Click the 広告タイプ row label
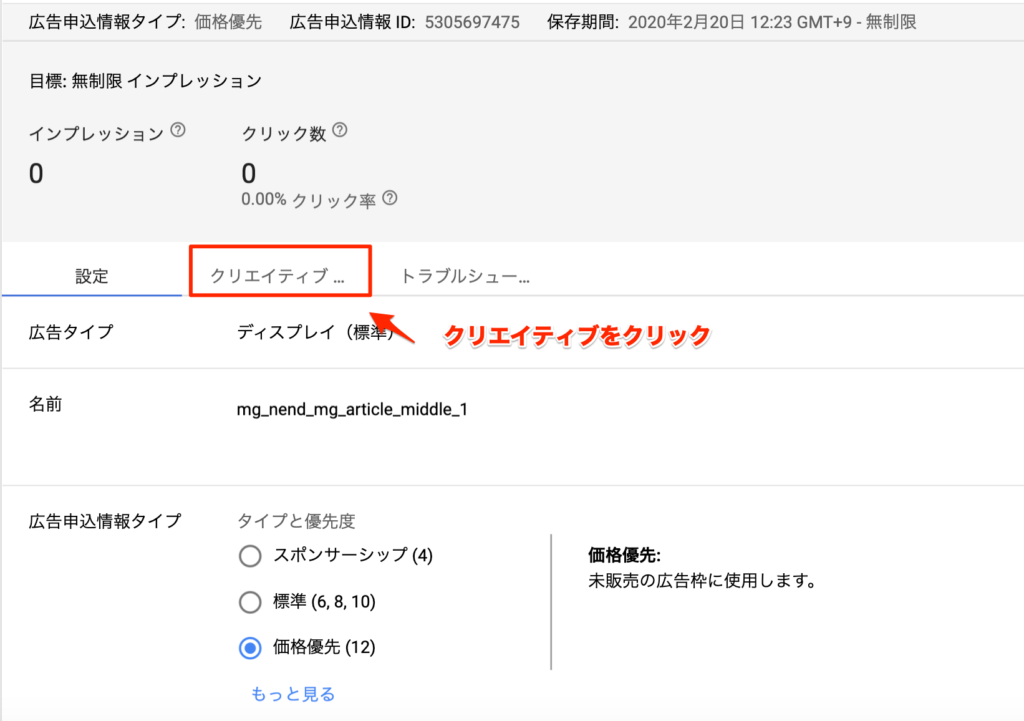Screen dimensions: 1024x721 click(x=71, y=332)
